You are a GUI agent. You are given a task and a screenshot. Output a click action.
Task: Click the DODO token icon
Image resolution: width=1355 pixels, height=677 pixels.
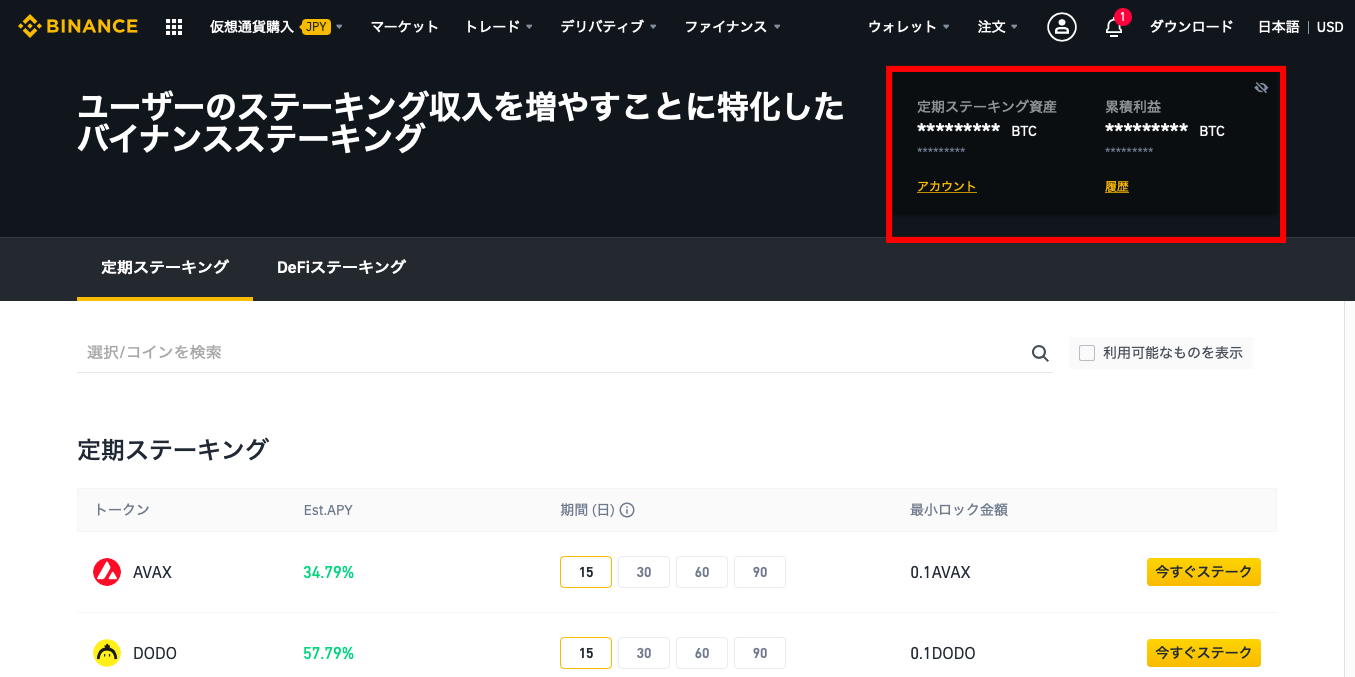[x=107, y=653]
